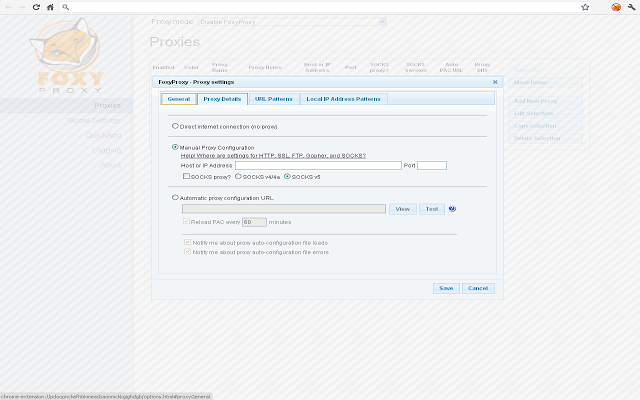Open the browser wrench settings menu
Screen dimensions: 640x400
631,7
